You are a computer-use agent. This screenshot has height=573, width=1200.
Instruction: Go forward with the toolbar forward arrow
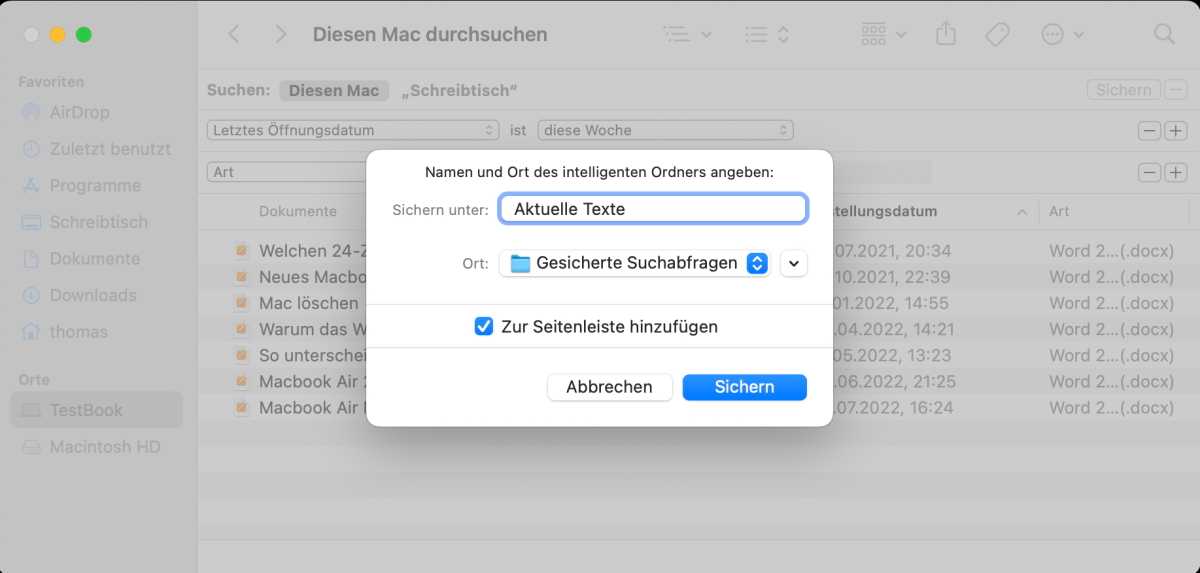click(x=281, y=34)
